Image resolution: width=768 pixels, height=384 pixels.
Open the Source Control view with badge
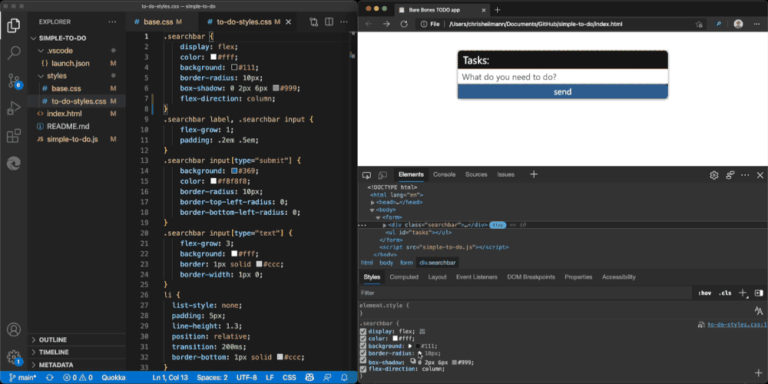[x=14, y=81]
